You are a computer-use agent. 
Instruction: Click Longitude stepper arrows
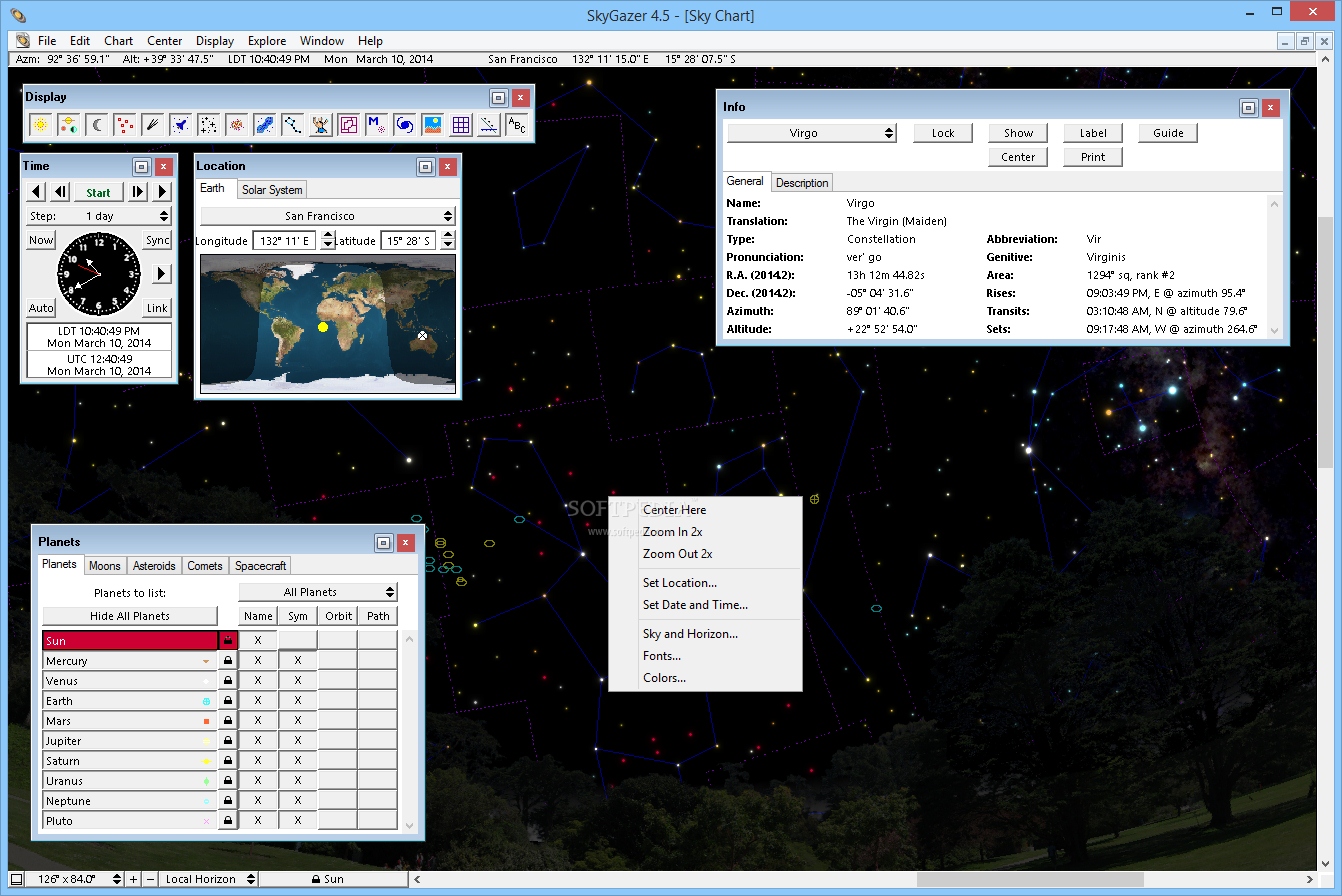click(x=328, y=240)
